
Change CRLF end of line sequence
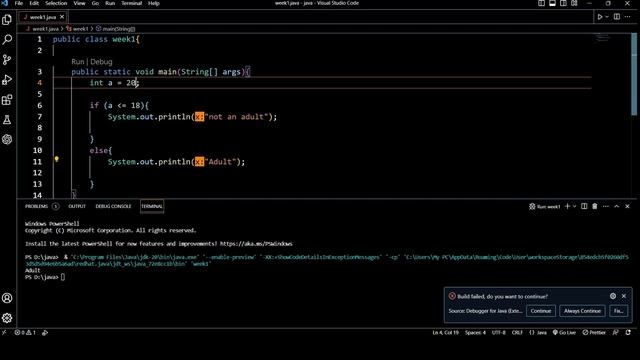(x=517, y=333)
